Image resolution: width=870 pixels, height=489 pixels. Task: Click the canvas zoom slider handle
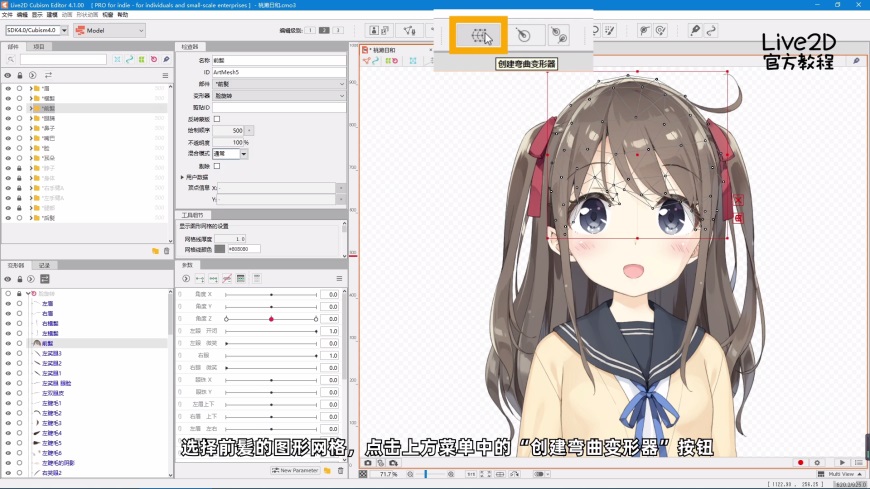click(426, 475)
